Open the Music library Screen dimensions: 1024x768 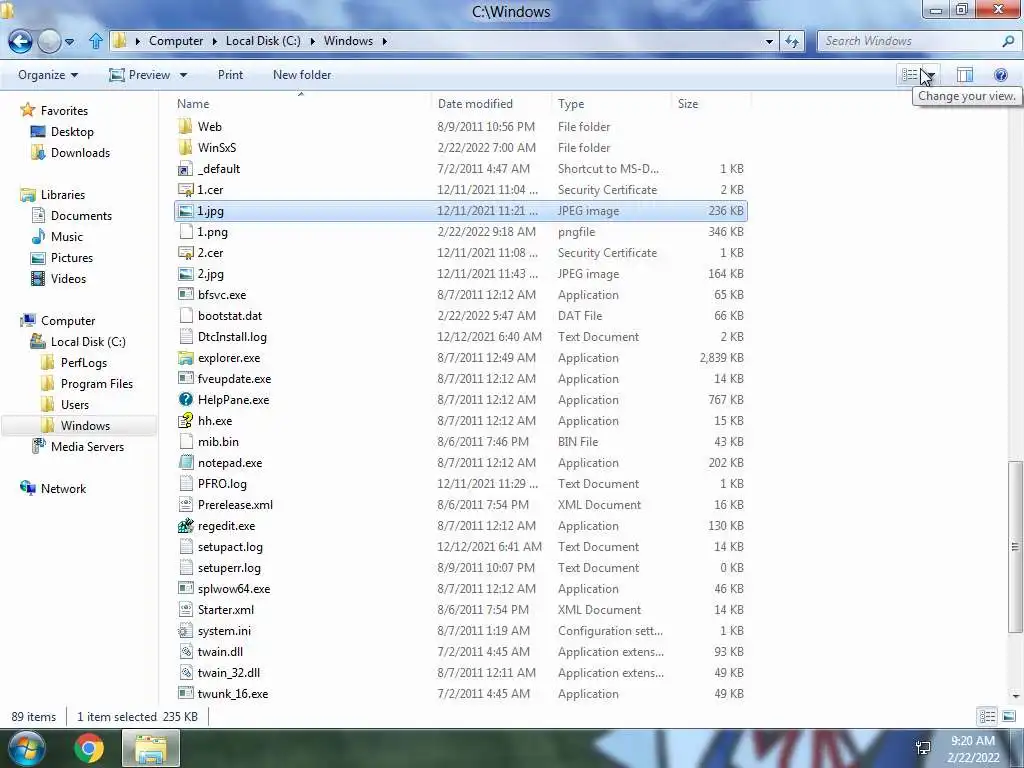coord(67,236)
